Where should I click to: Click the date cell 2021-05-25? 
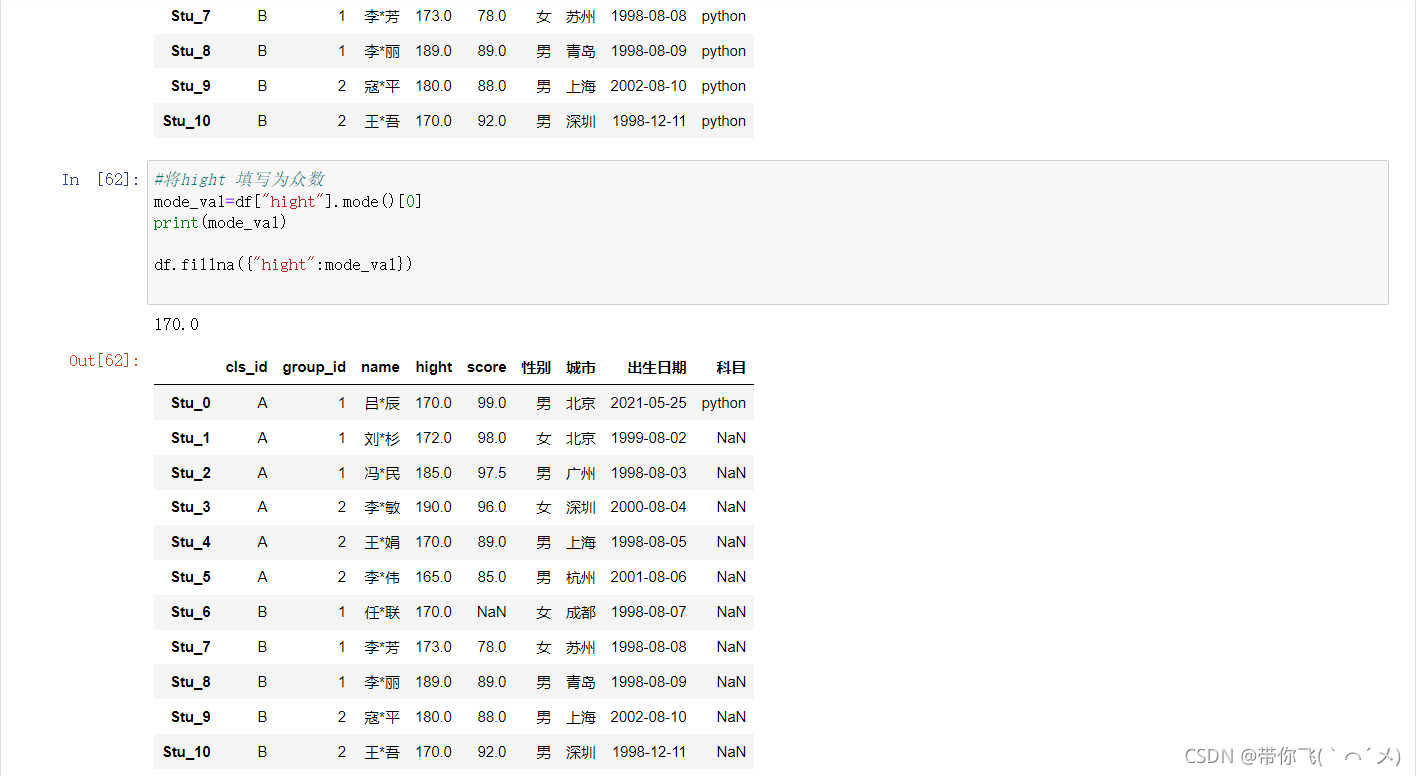pos(649,403)
